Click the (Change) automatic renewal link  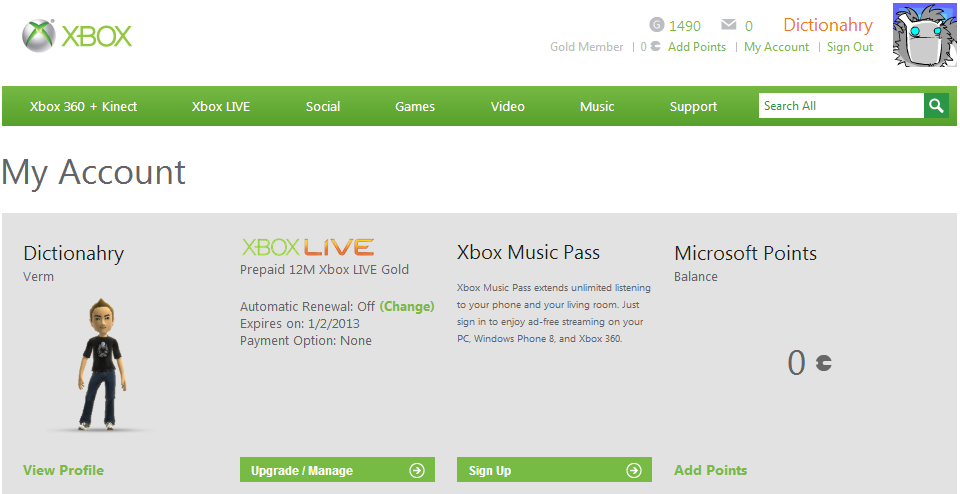click(x=407, y=307)
